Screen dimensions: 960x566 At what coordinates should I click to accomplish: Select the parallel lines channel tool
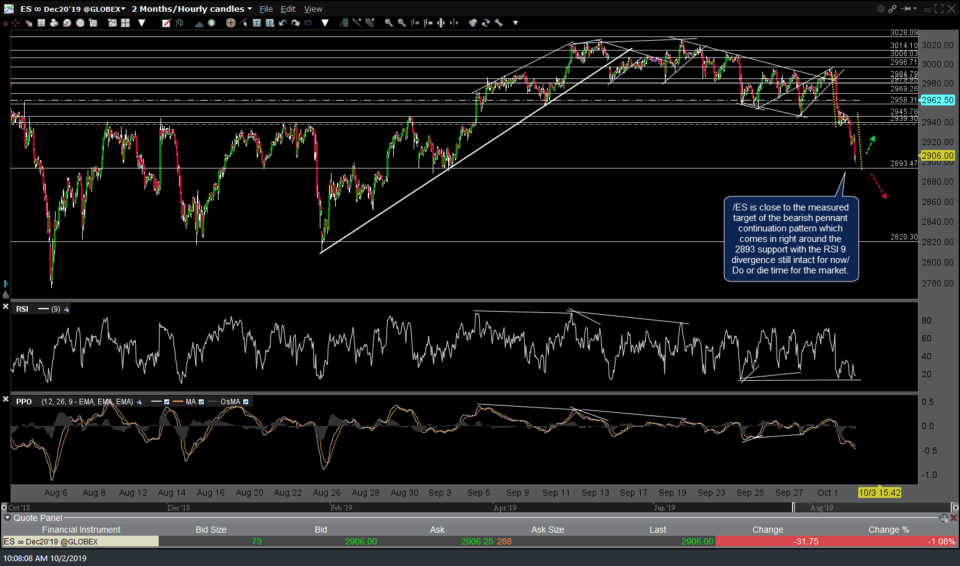369,23
